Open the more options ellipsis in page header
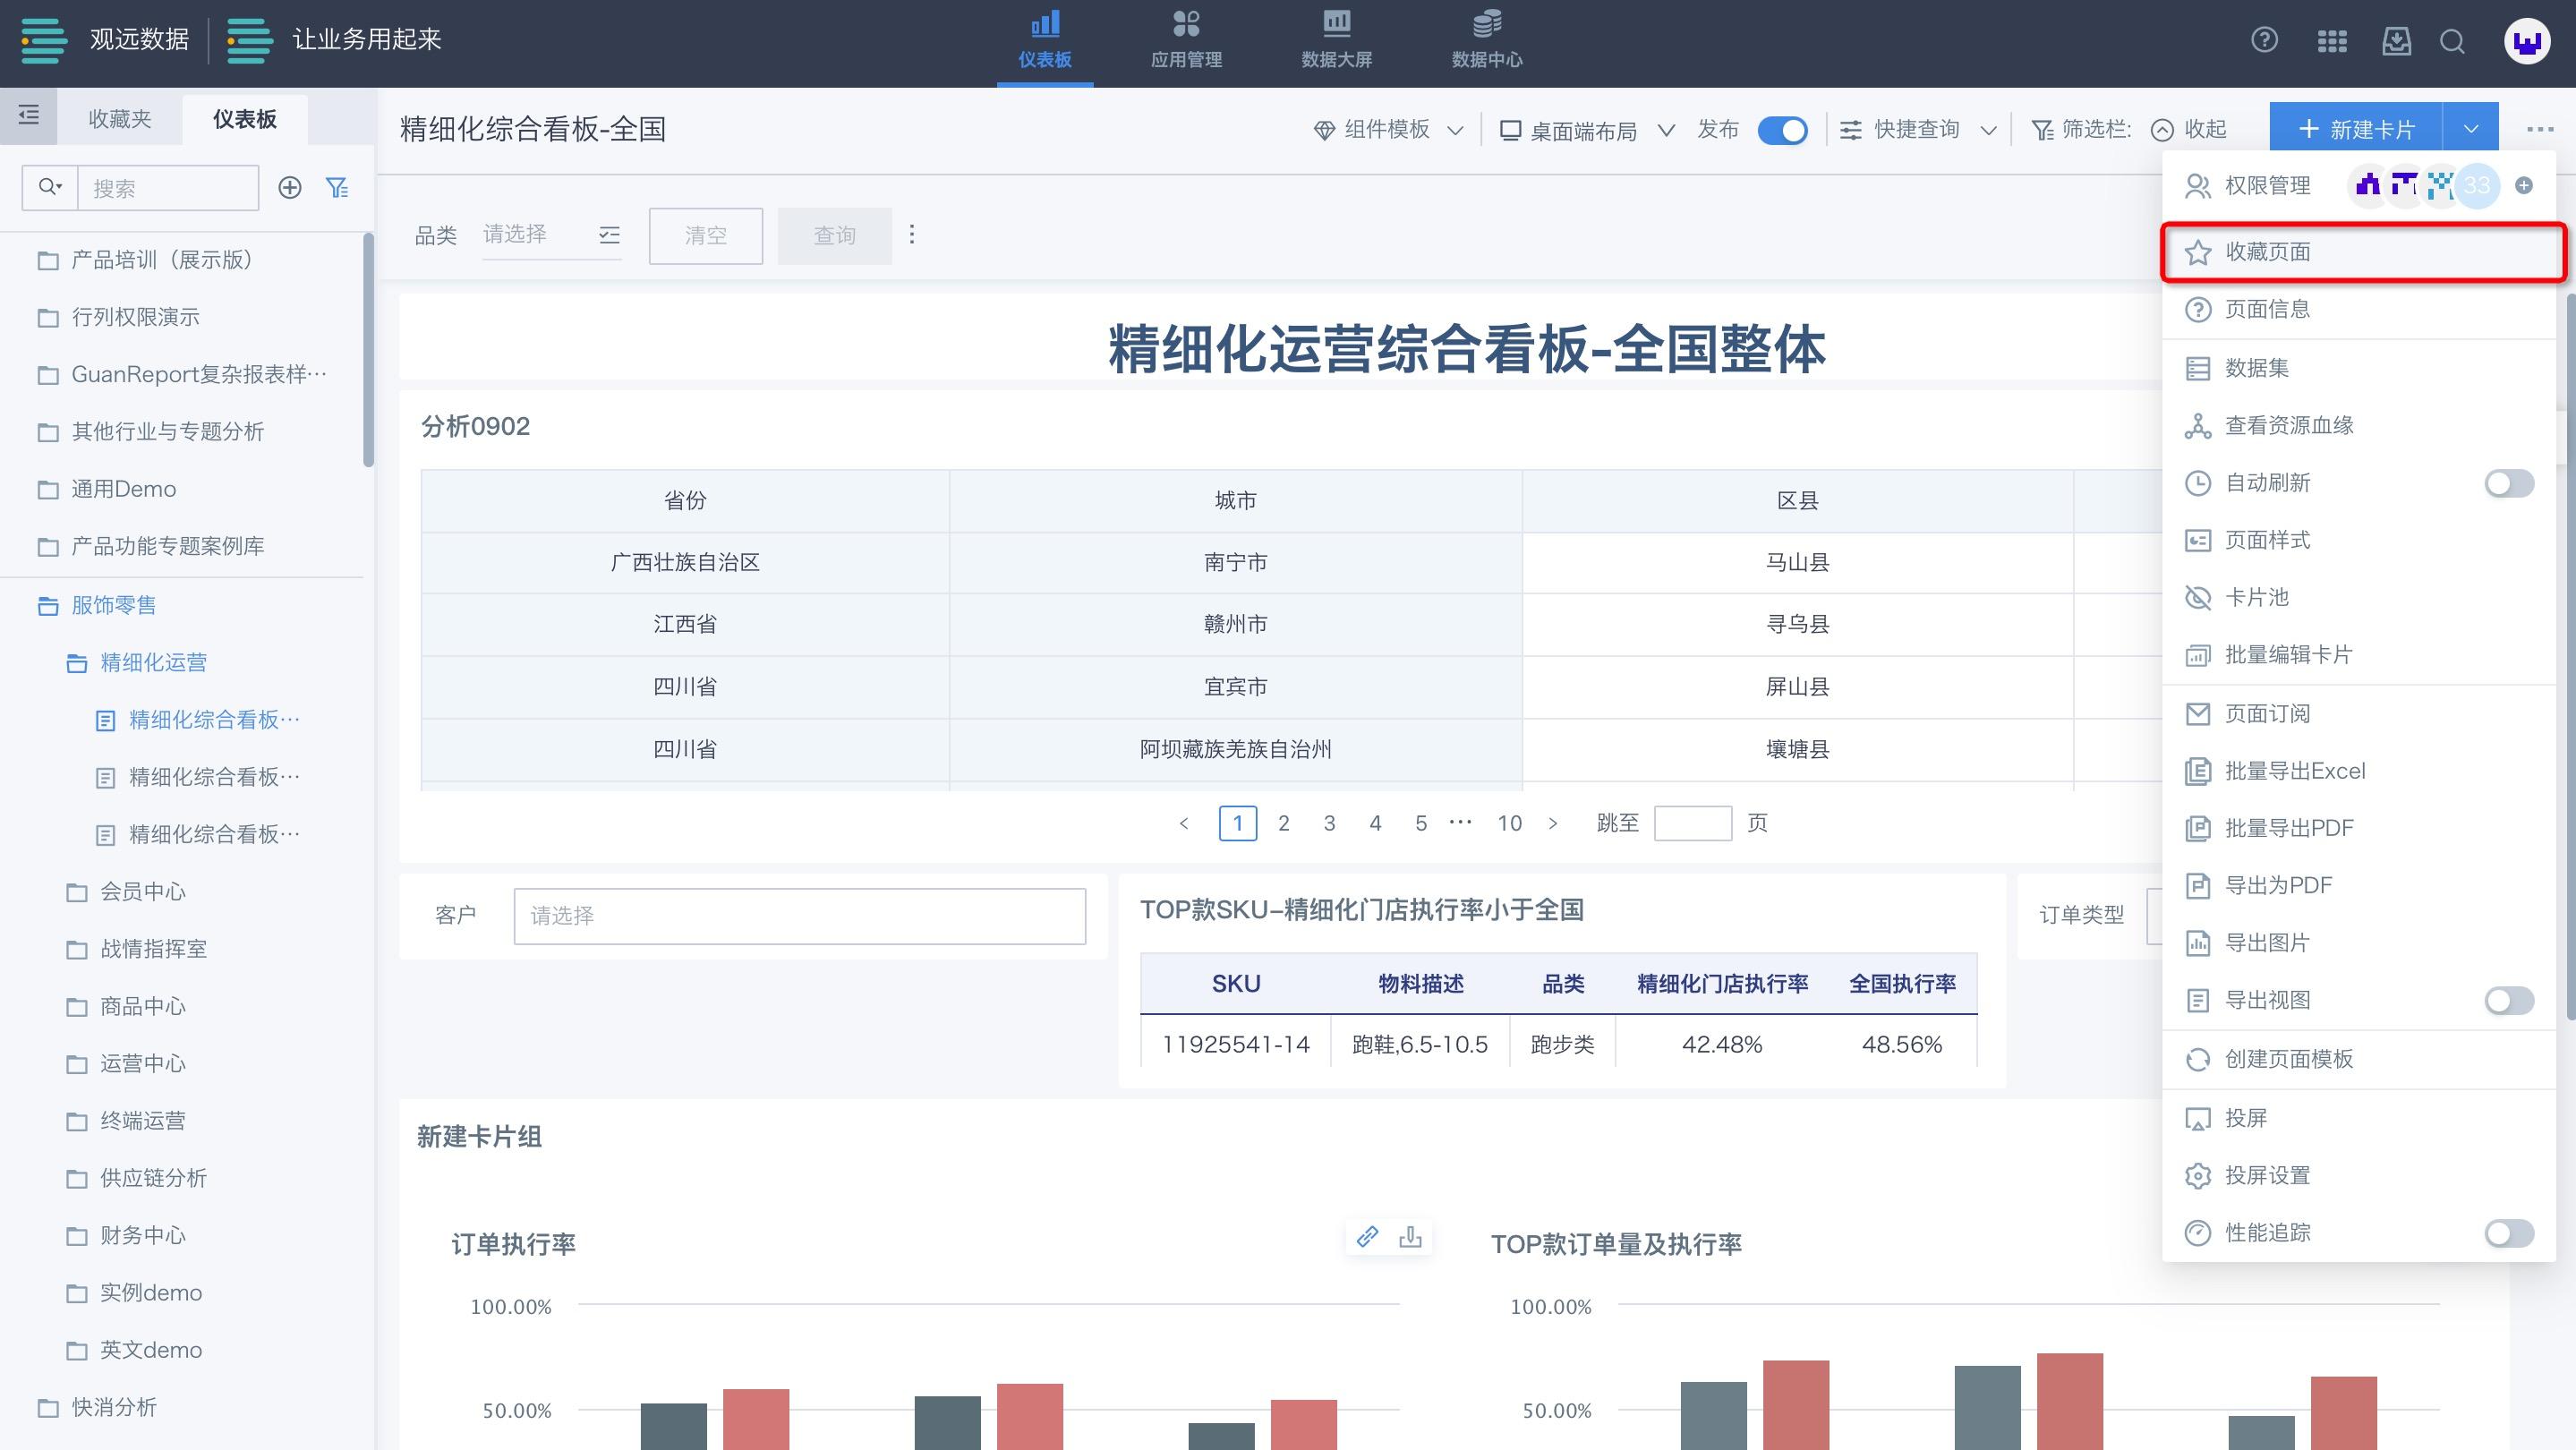The width and height of the screenshot is (2576, 1450). [2539, 129]
